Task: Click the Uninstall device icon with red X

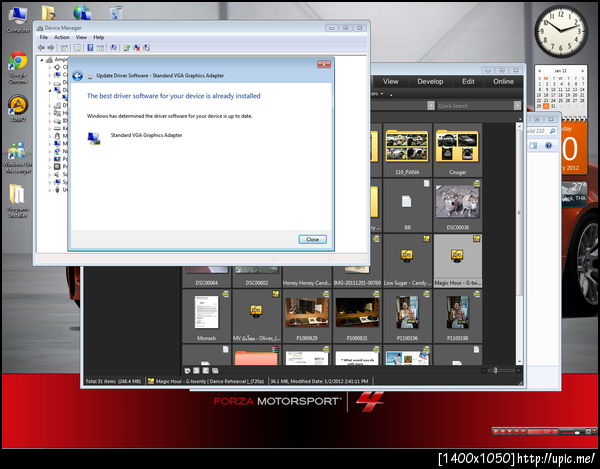Action: [137, 48]
